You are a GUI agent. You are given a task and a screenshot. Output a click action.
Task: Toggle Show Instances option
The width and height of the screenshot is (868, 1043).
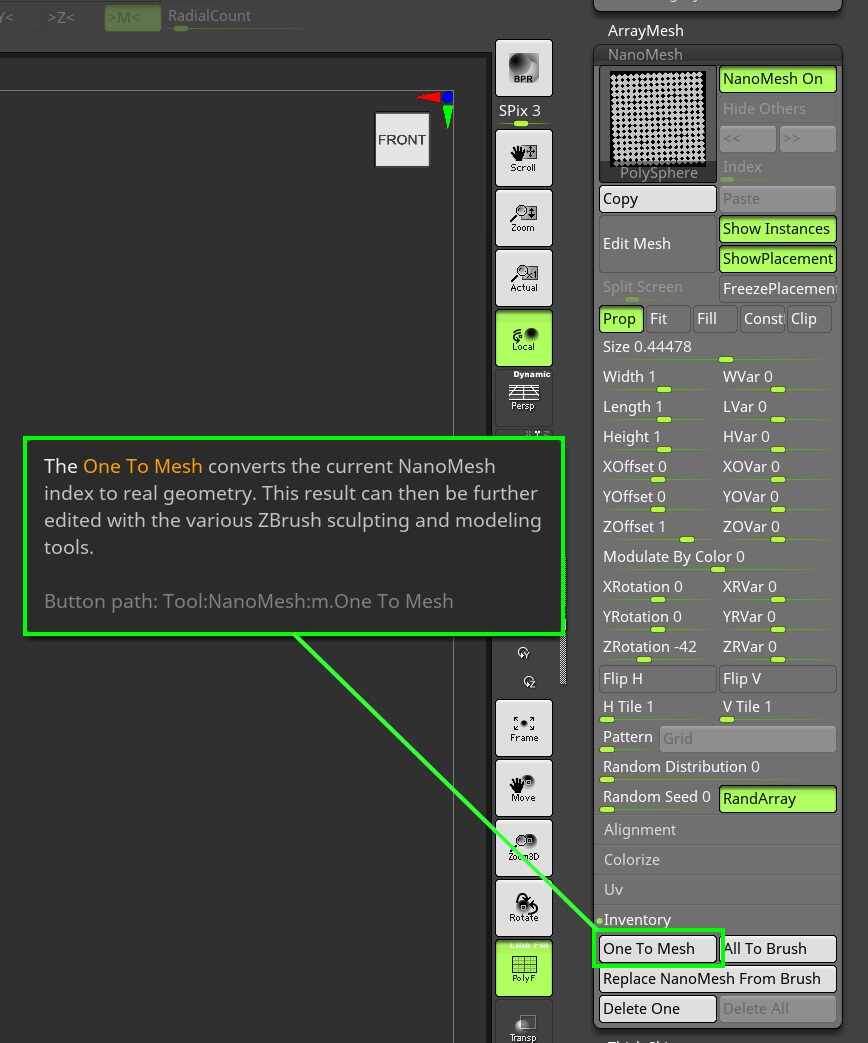coord(778,229)
